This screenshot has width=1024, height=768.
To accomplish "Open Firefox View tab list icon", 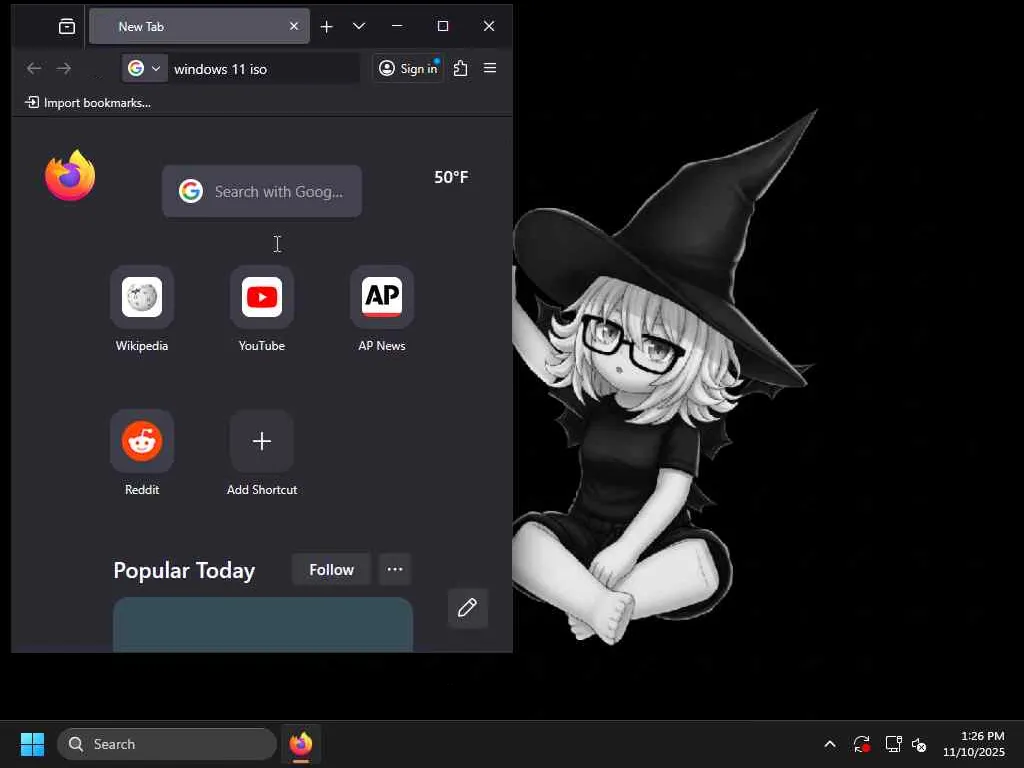I will [x=67, y=27].
